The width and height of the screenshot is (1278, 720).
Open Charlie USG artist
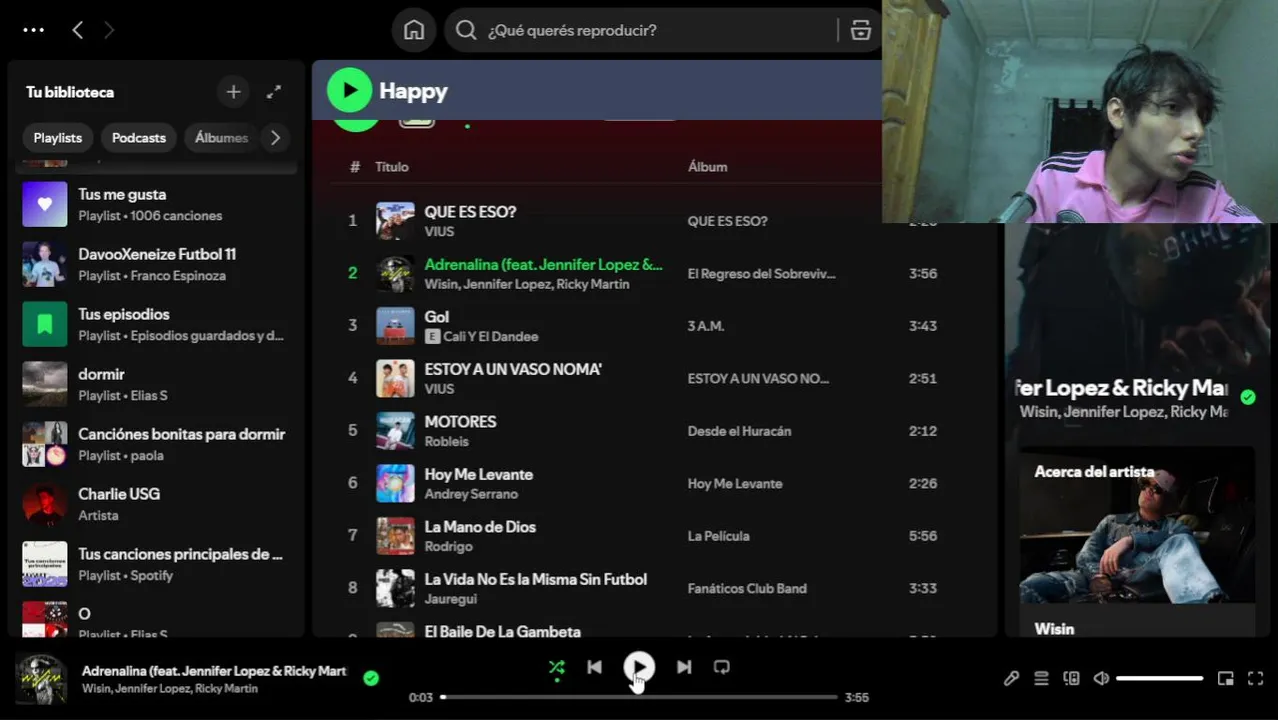156,504
